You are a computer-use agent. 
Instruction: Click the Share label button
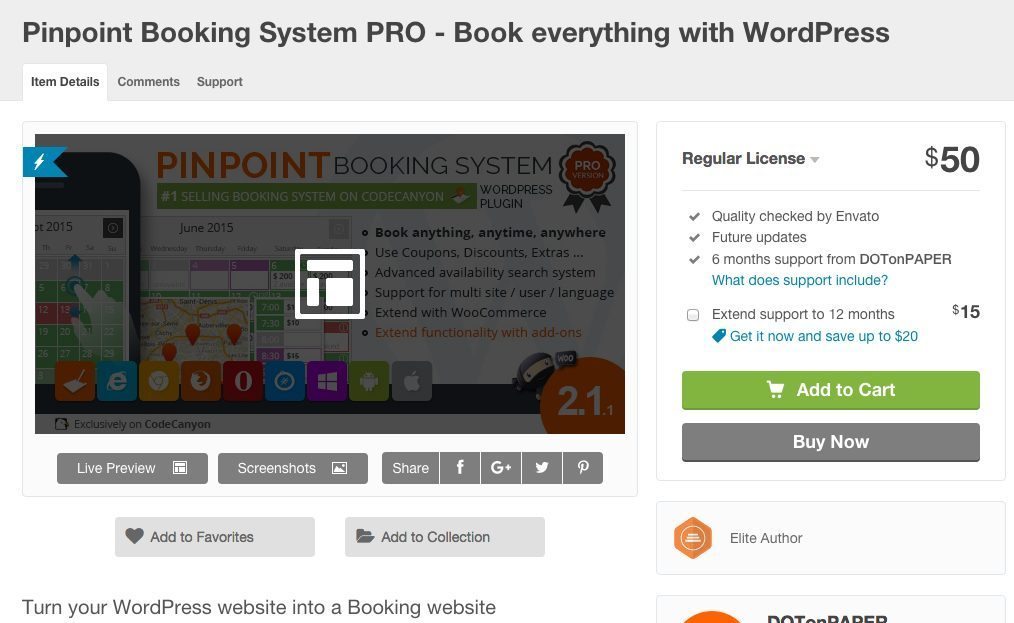(x=410, y=468)
